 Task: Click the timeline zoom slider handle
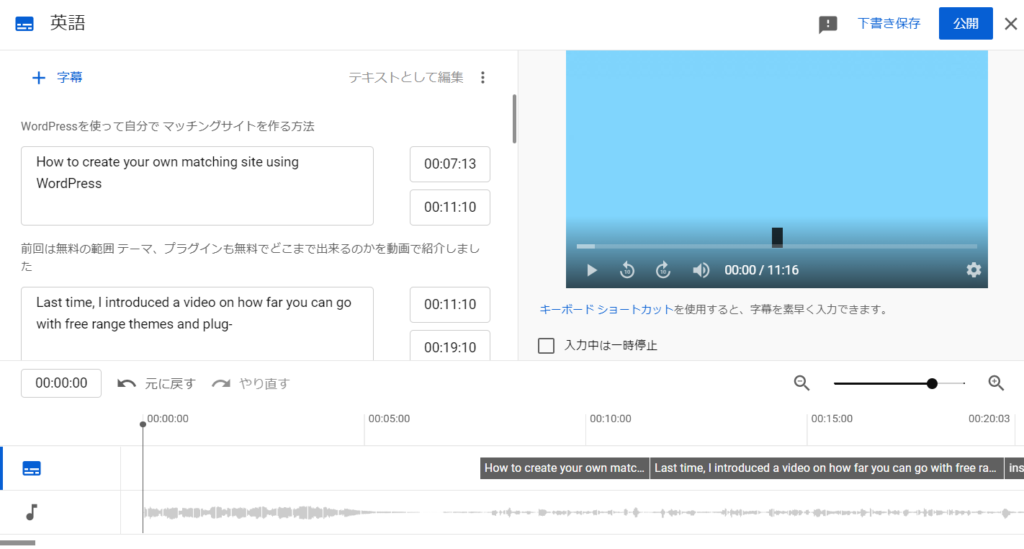click(932, 383)
